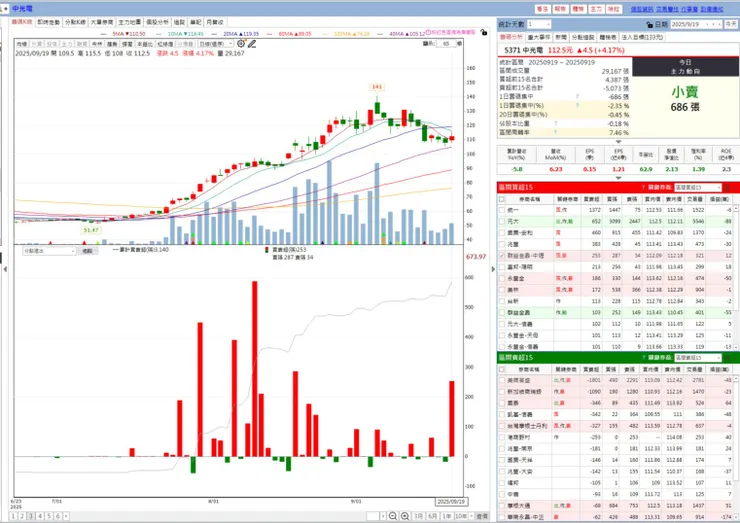Click the lock icon next to 日期
This screenshot has height=523, width=740.
coord(650,25)
